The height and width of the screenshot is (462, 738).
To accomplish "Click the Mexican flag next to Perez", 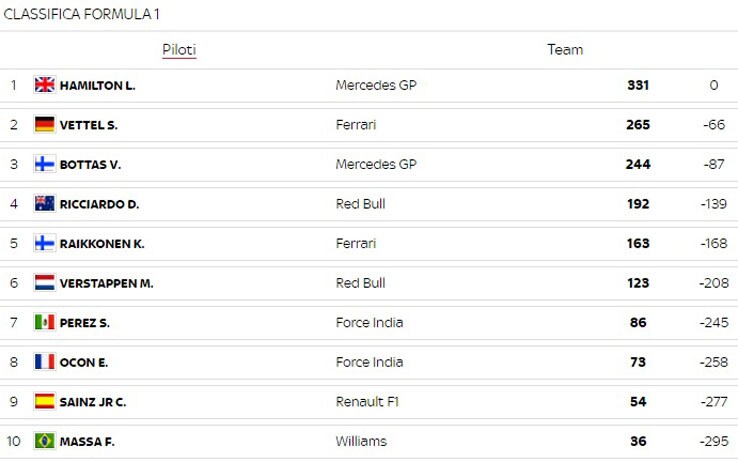I will [45, 322].
